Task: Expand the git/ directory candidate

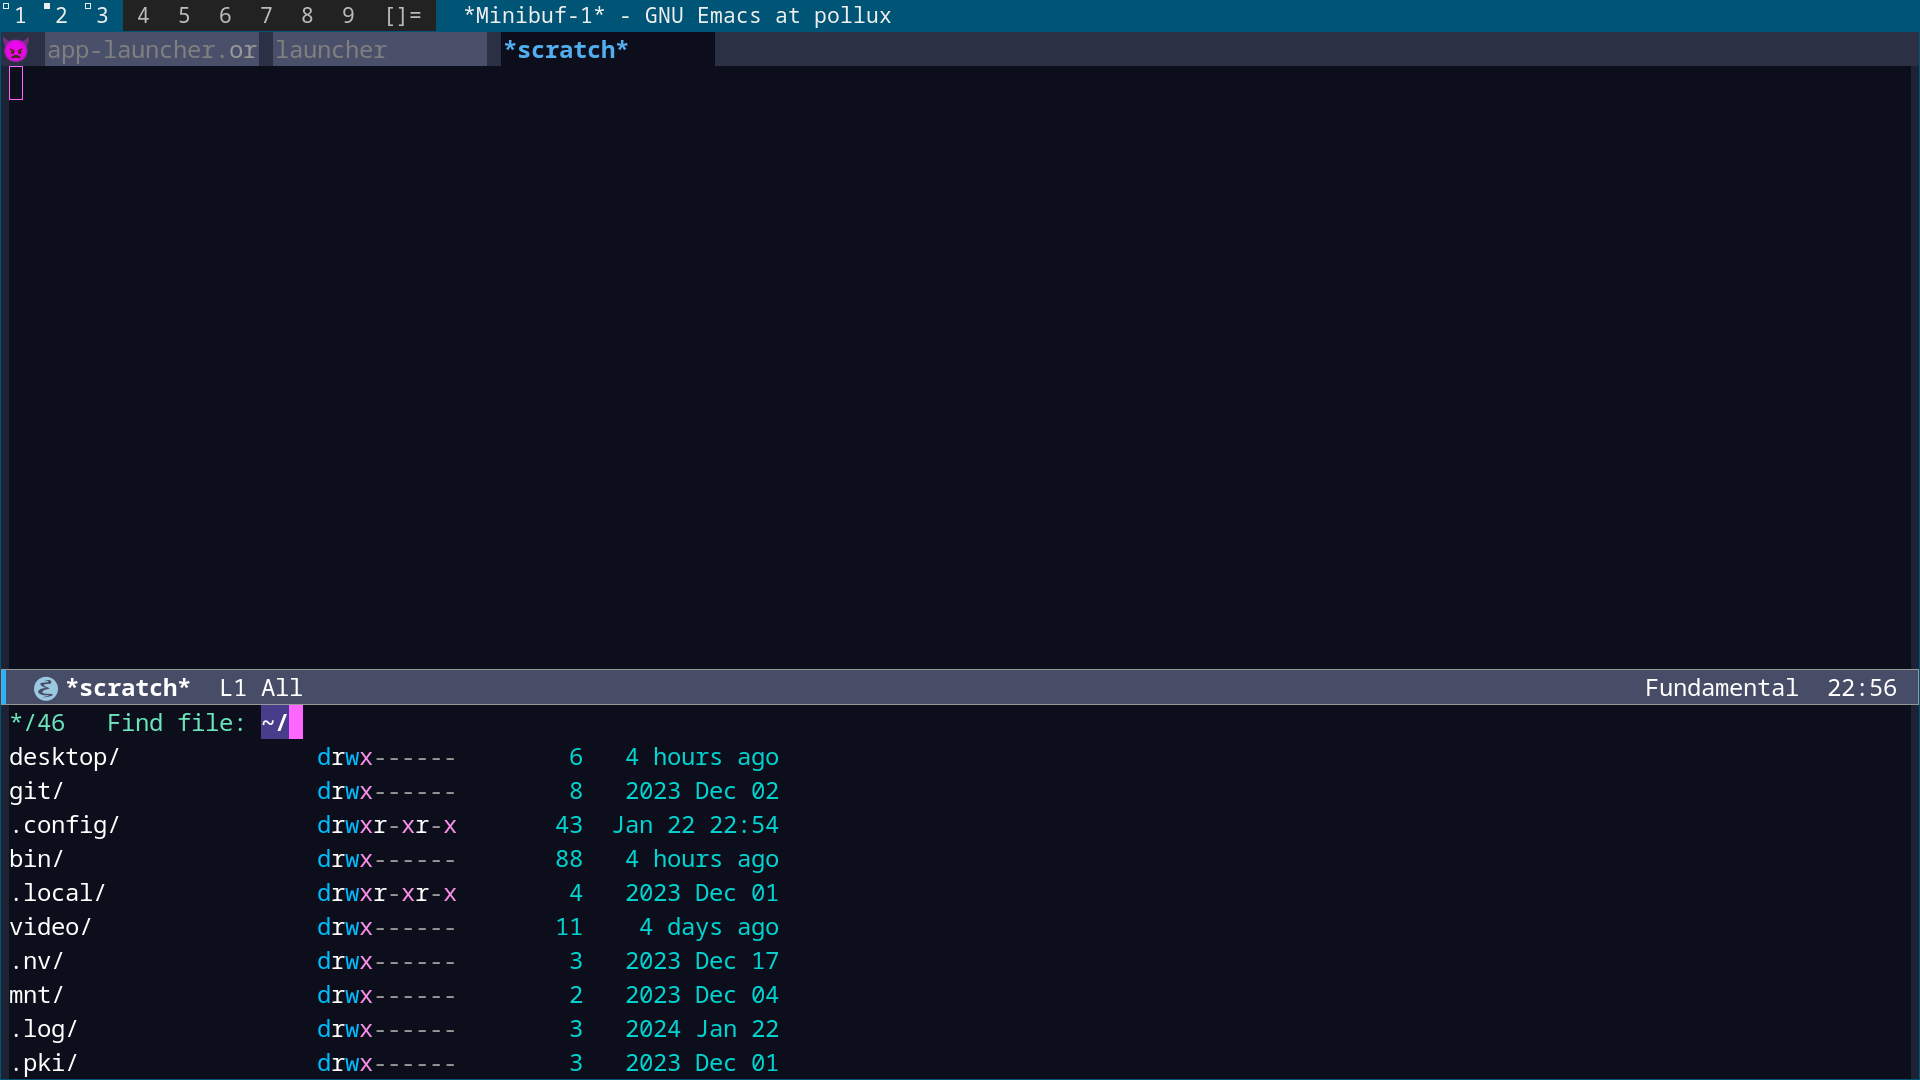Action: pos(36,790)
